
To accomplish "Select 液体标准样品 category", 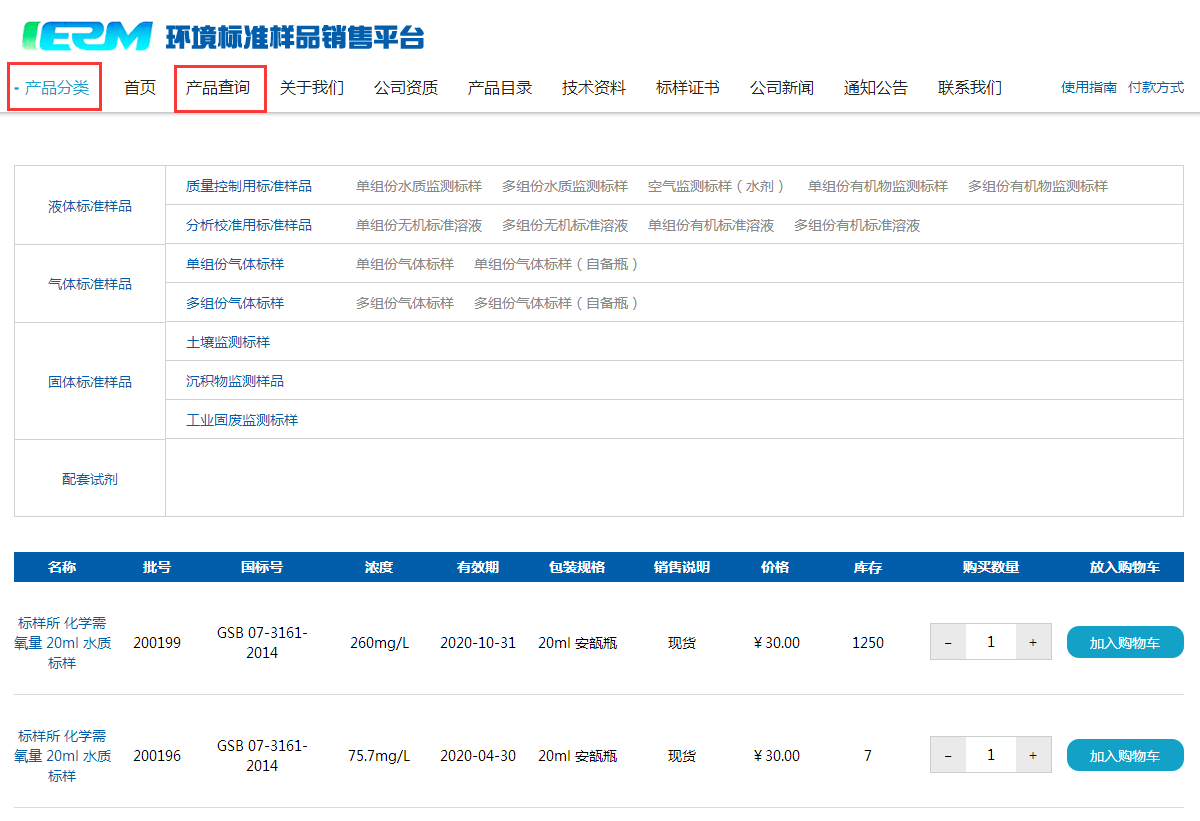I will [x=90, y=206].
